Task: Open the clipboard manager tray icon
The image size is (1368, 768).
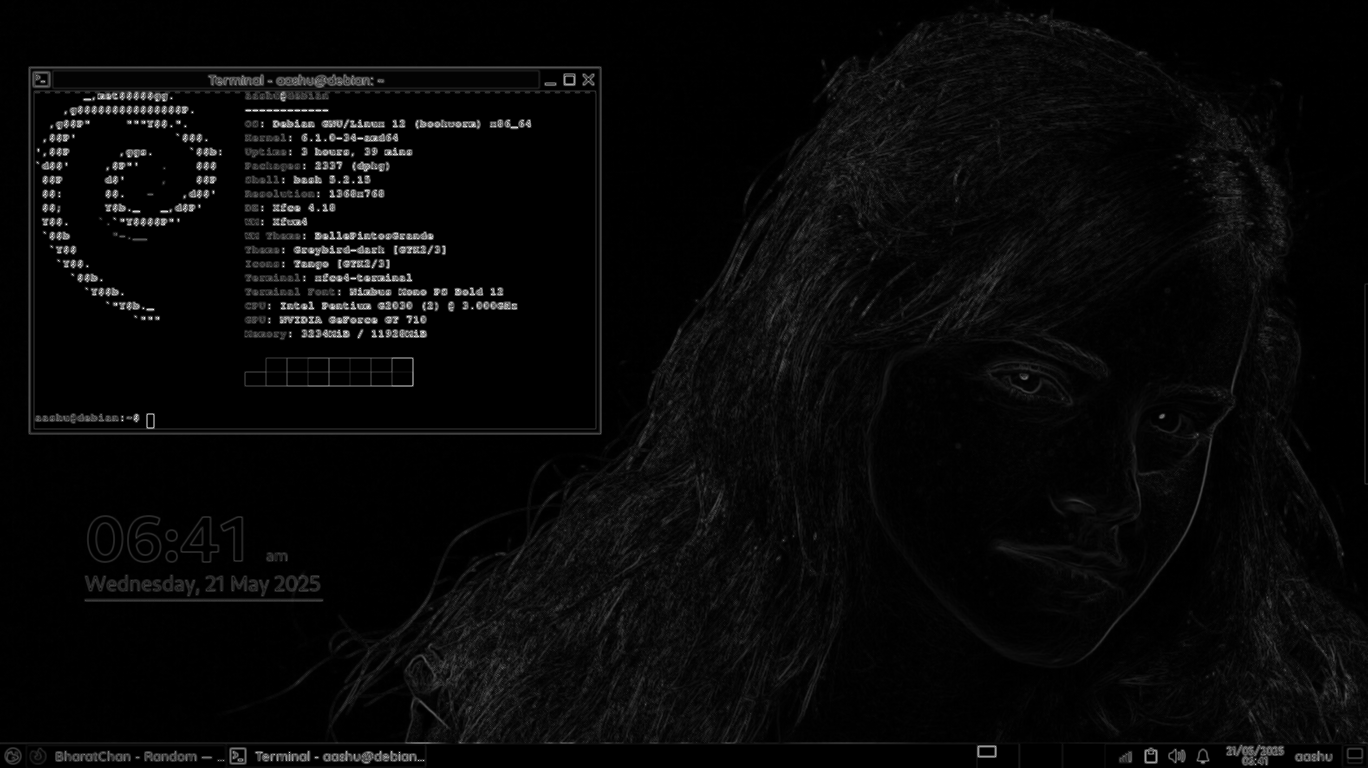Action: click(x=1151, y=756)
